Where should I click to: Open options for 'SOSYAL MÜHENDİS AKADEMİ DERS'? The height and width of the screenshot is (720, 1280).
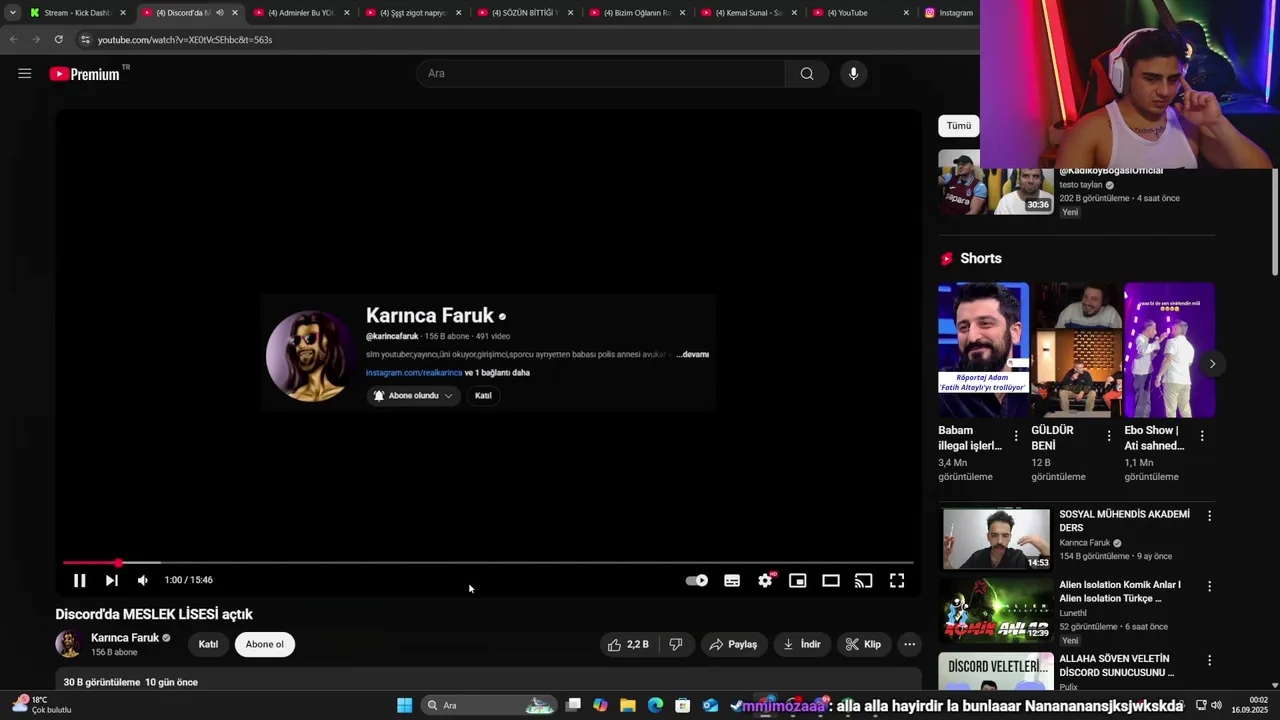coord(1209,516)
